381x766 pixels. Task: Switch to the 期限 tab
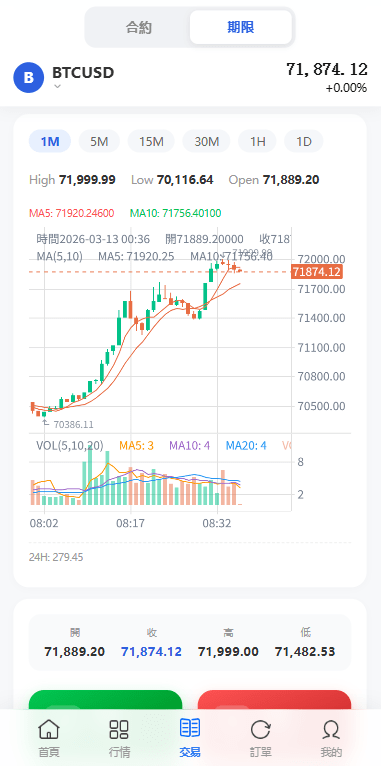241,27
